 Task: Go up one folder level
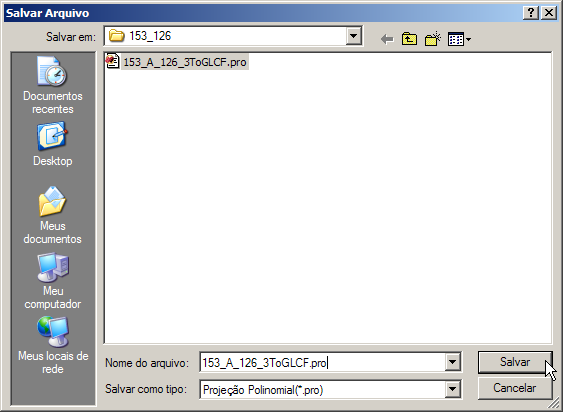coord(409,39)
